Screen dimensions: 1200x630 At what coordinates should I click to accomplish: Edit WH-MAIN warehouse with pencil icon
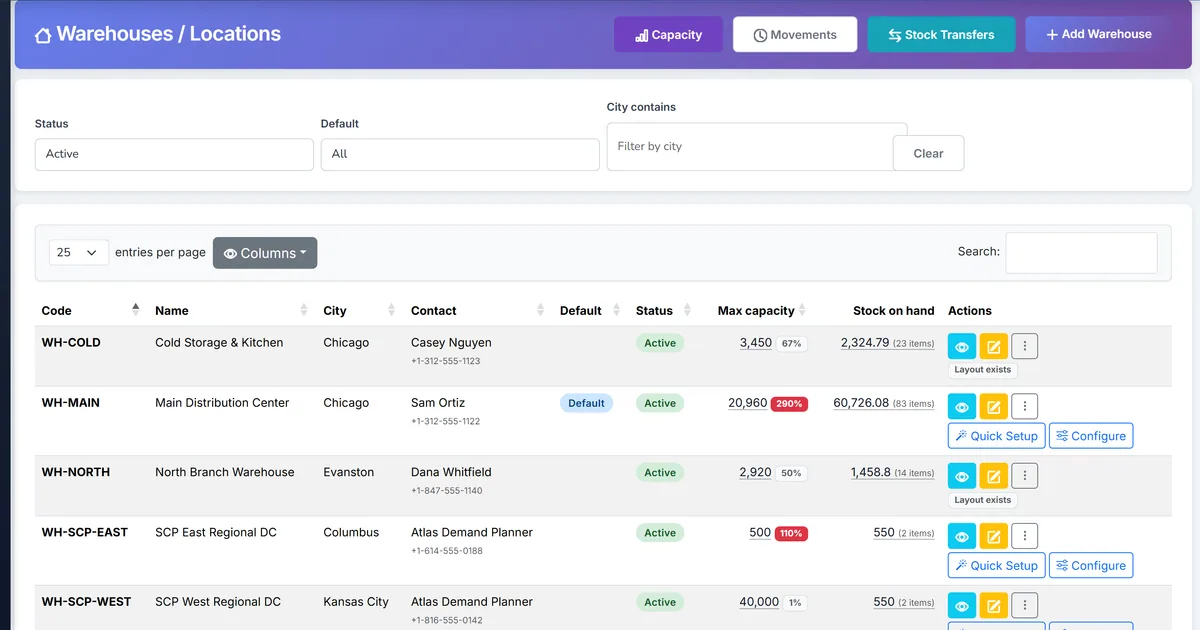(x=993, y=407)
